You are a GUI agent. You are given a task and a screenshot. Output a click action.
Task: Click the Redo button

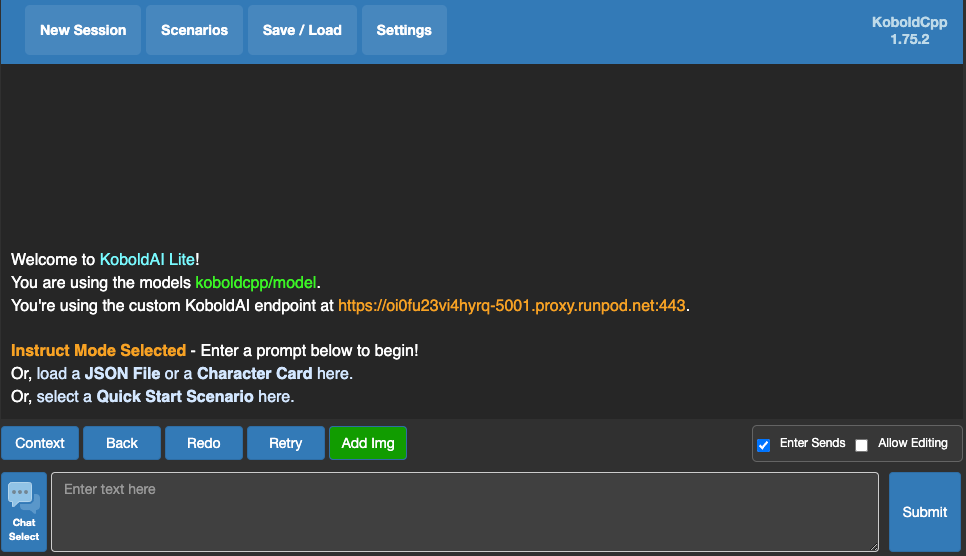point(204,443)
